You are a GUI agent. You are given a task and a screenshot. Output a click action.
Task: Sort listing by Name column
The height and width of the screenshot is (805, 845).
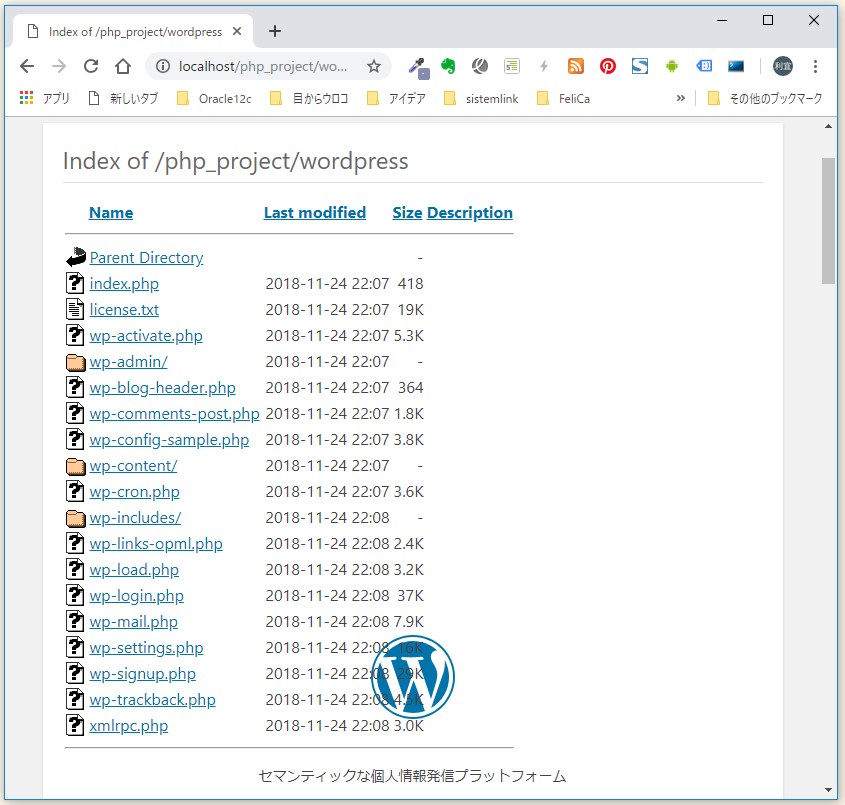tap(111, 213)
